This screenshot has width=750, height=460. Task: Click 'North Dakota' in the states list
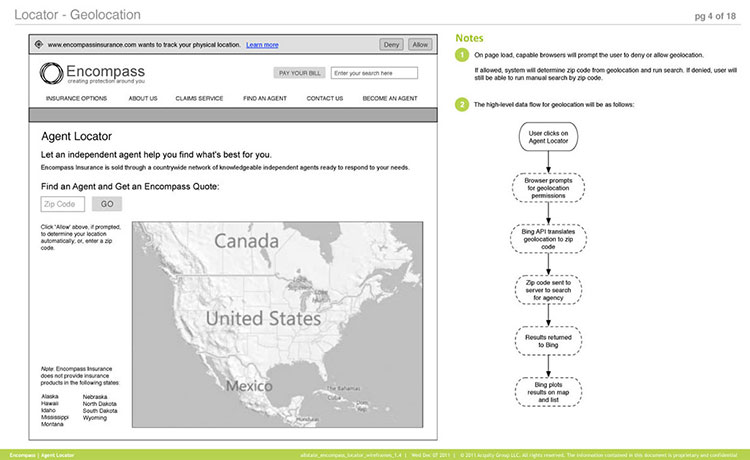(99, 404)
